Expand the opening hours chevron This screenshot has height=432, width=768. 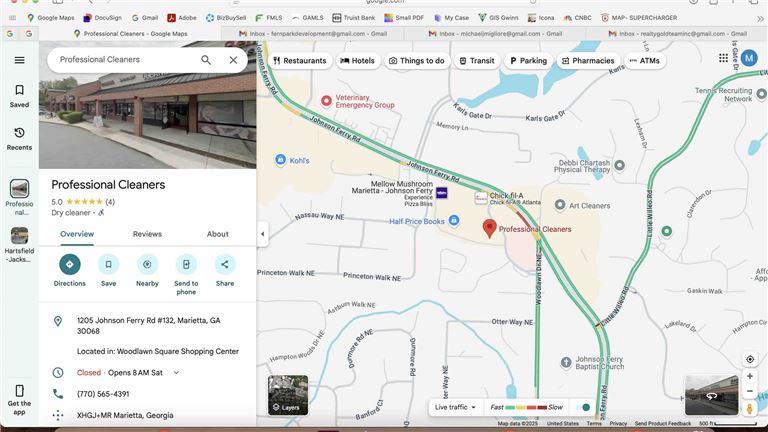click(x=177, y=373)
